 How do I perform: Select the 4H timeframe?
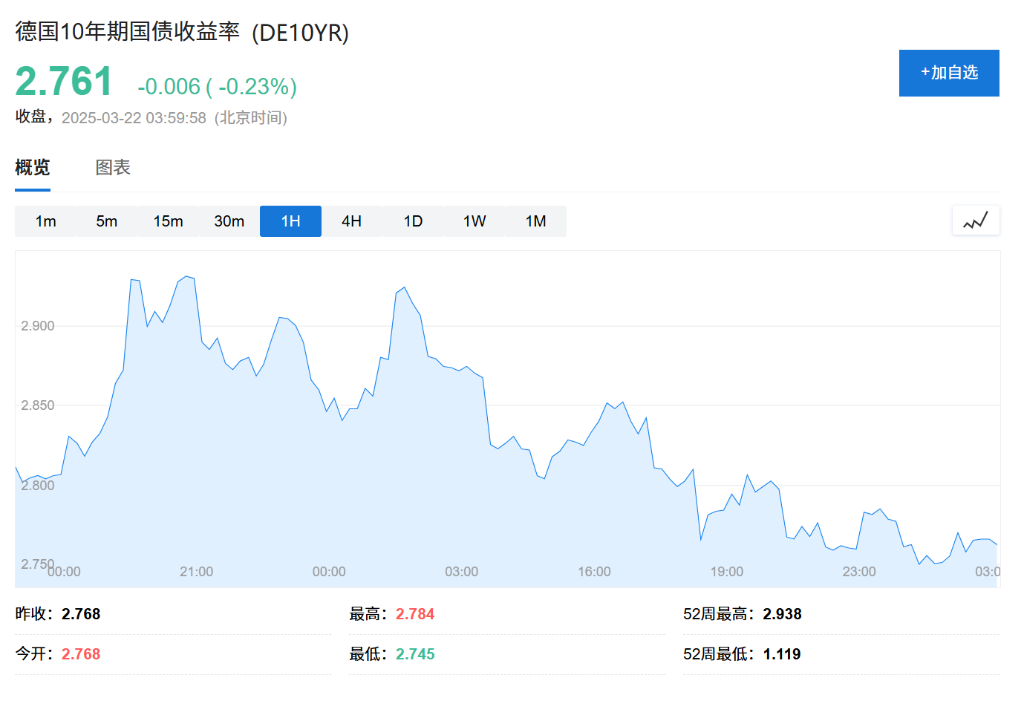[350, 221]
